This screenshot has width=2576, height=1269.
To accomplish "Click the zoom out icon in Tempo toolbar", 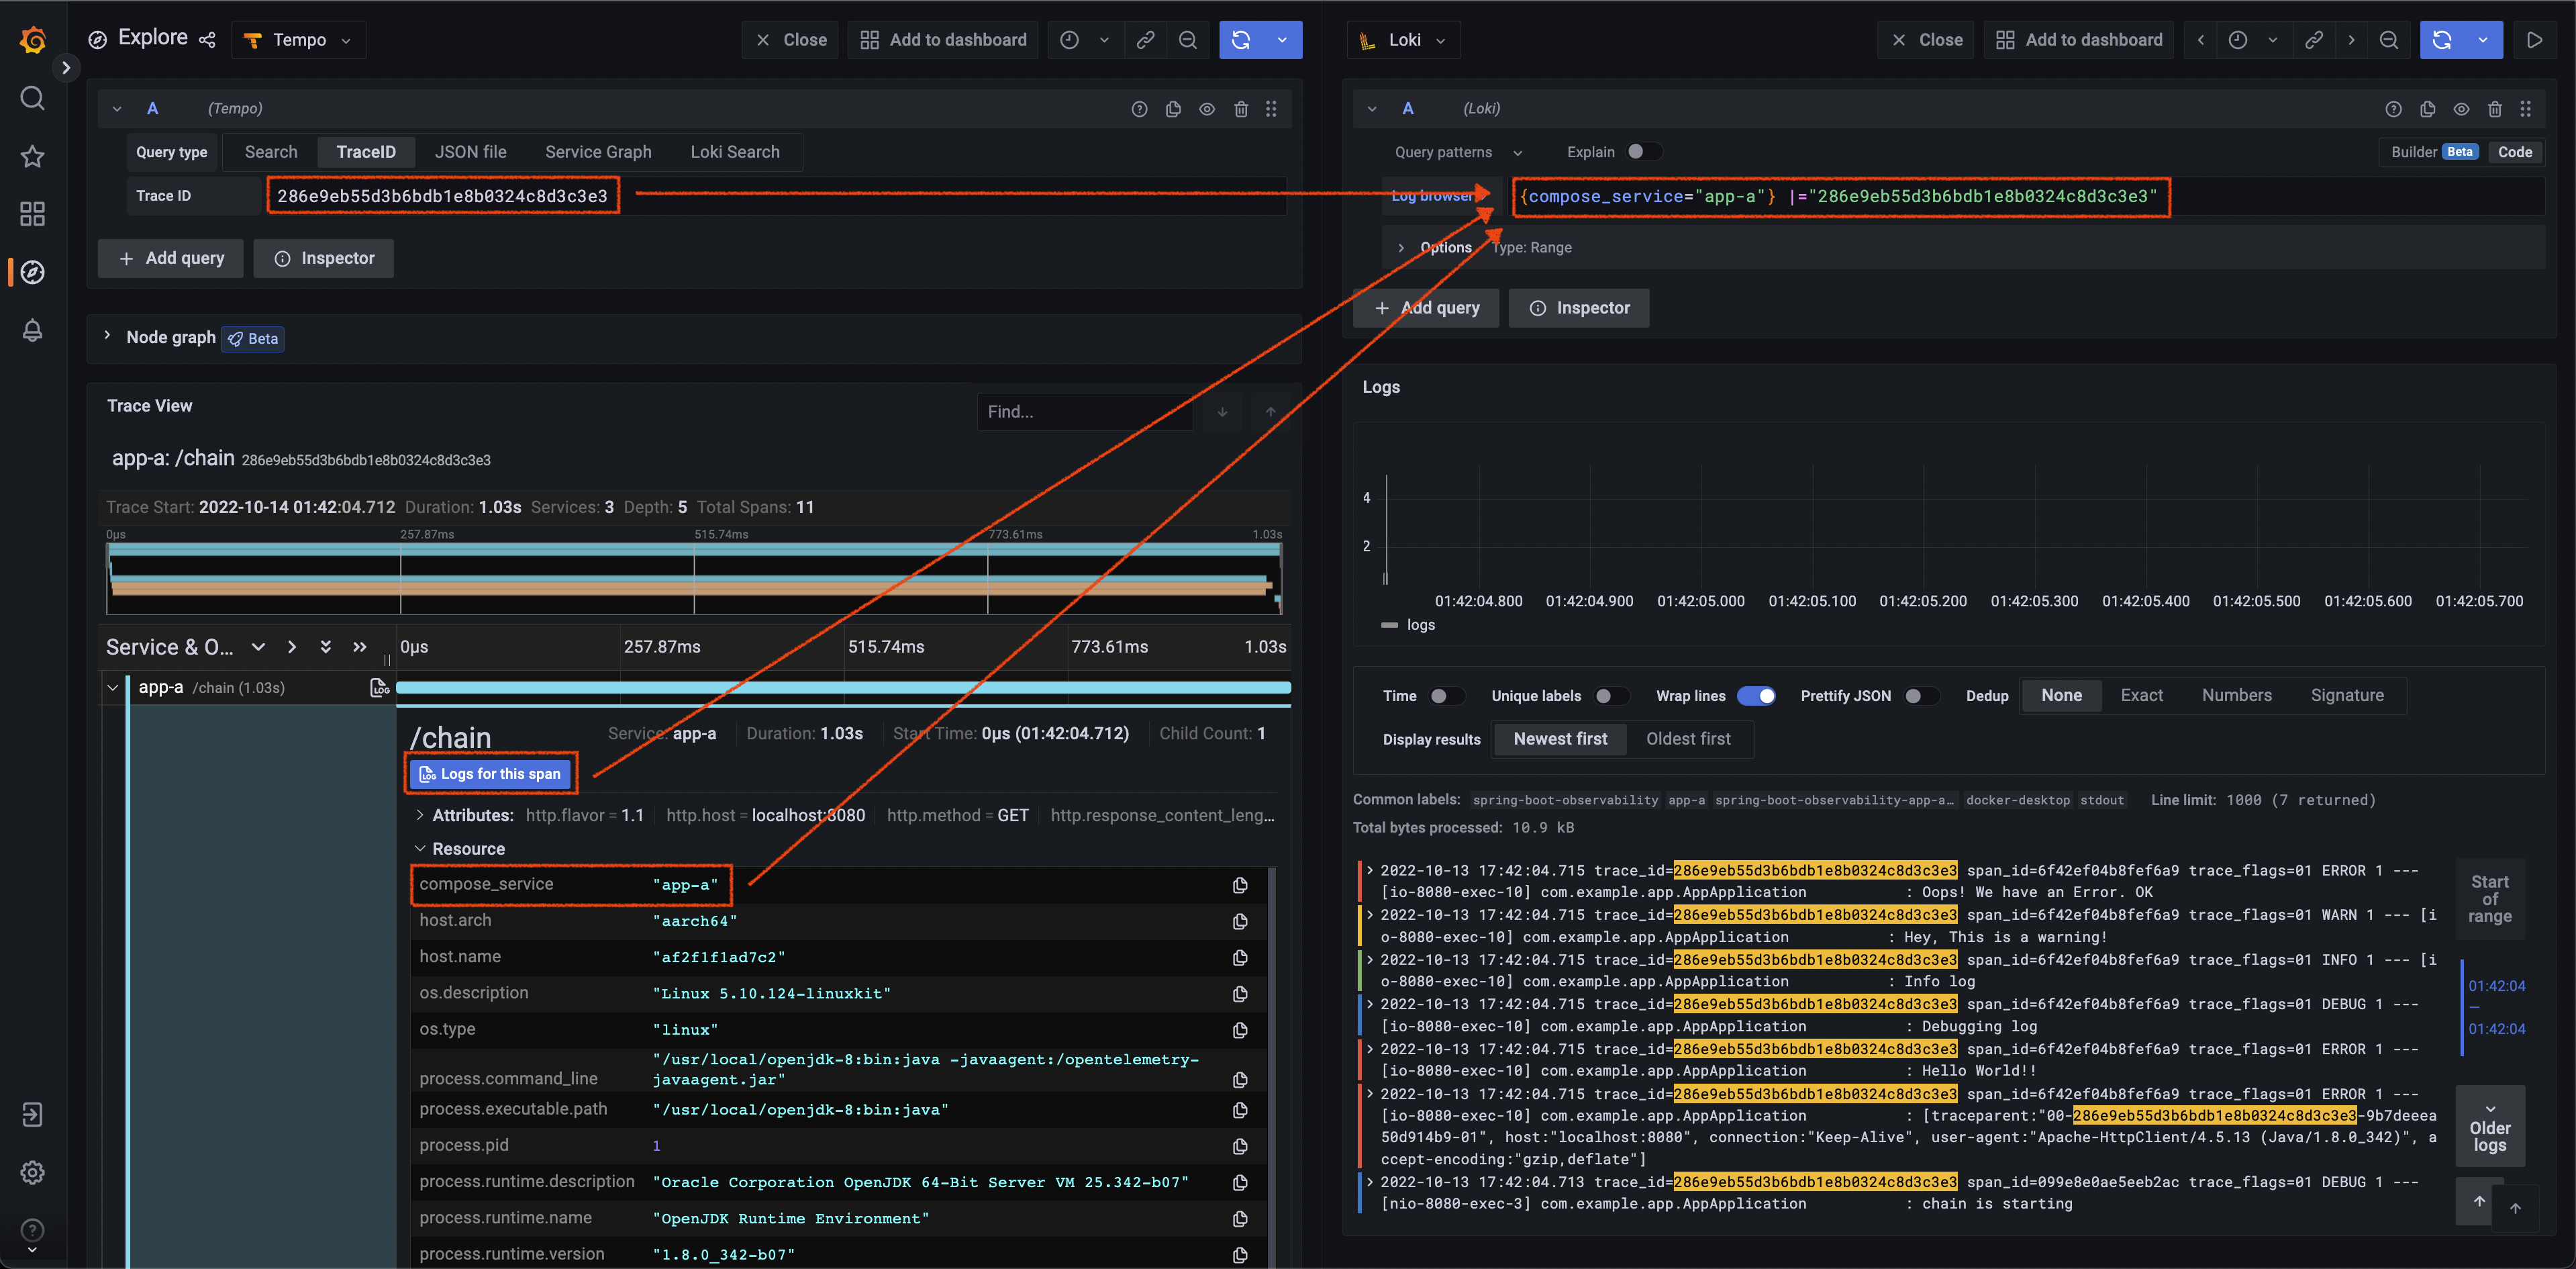I will coord(1186,40).
